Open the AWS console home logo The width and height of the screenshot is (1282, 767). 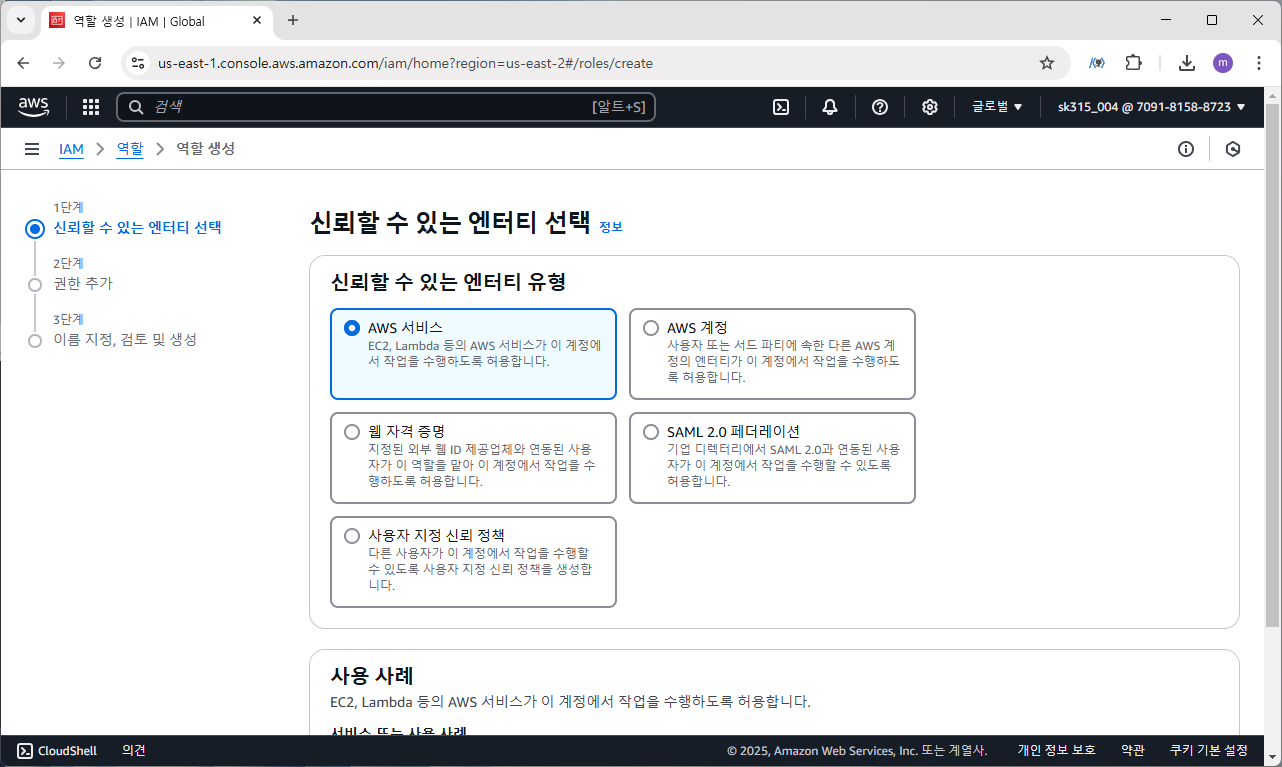[x=33, y=106]
